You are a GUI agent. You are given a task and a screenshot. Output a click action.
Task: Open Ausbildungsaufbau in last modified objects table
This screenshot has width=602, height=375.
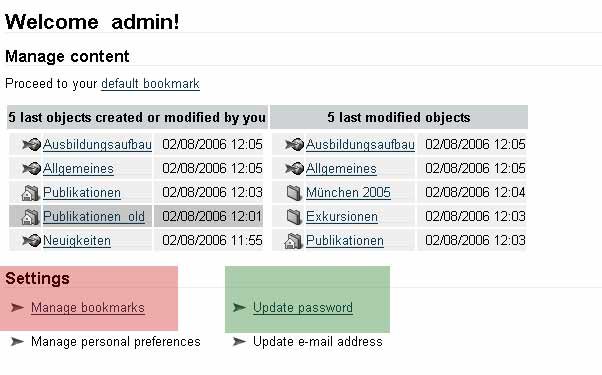coord(360,145)
